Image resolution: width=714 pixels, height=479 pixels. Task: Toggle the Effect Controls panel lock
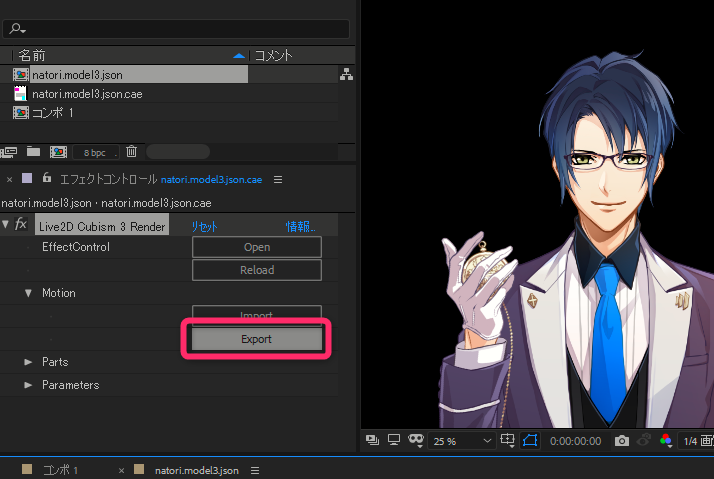tap(46, 178)
